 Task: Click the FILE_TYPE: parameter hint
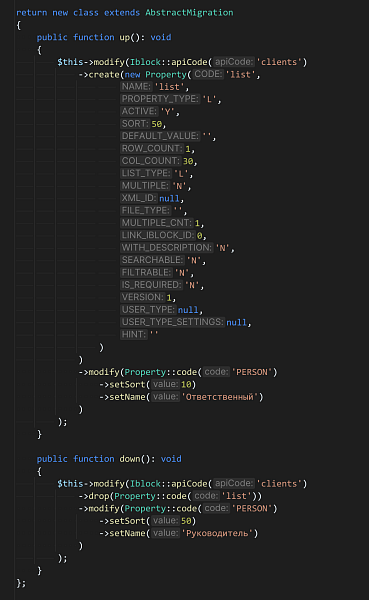145,210
